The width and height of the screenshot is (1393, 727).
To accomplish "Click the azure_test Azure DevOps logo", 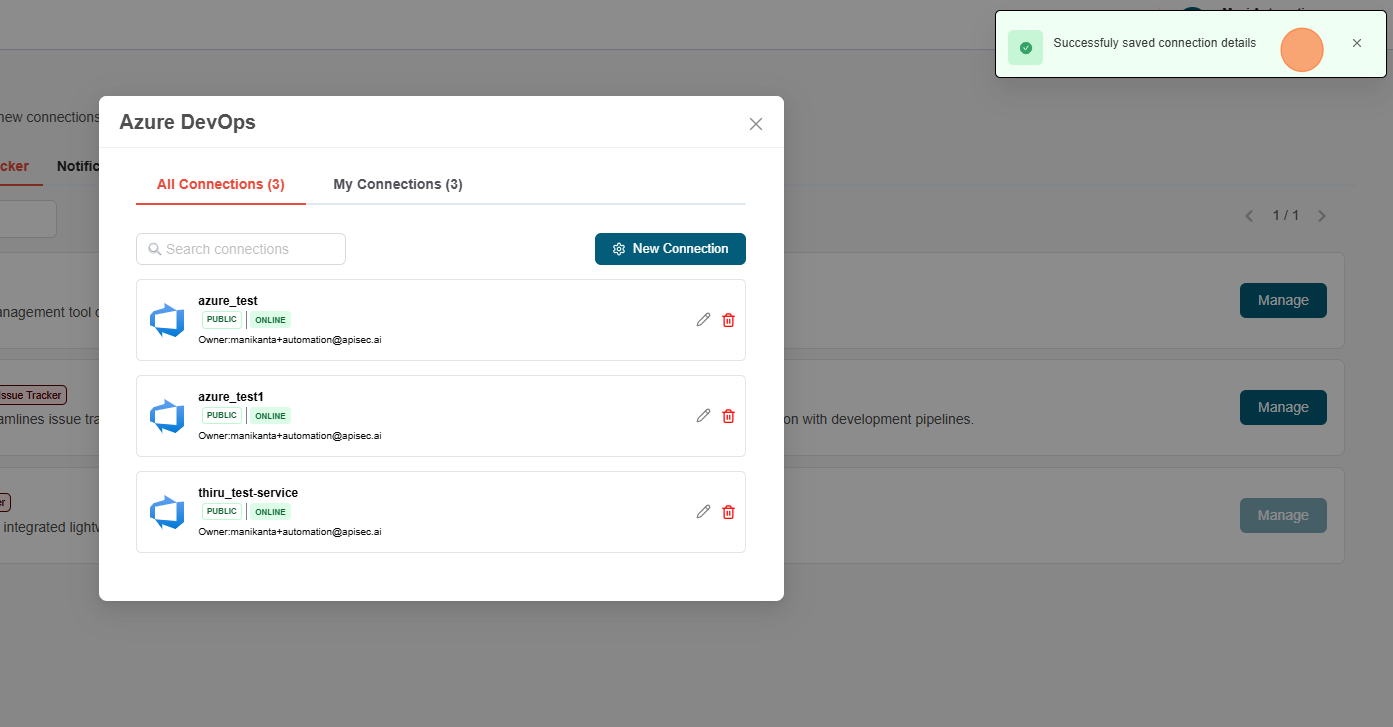I will click(167, 320).
